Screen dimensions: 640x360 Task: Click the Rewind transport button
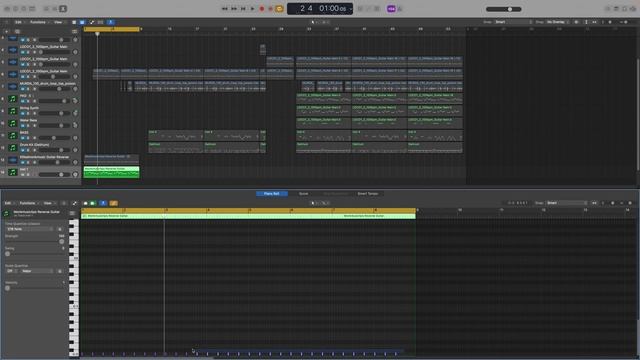click(224, 9)
